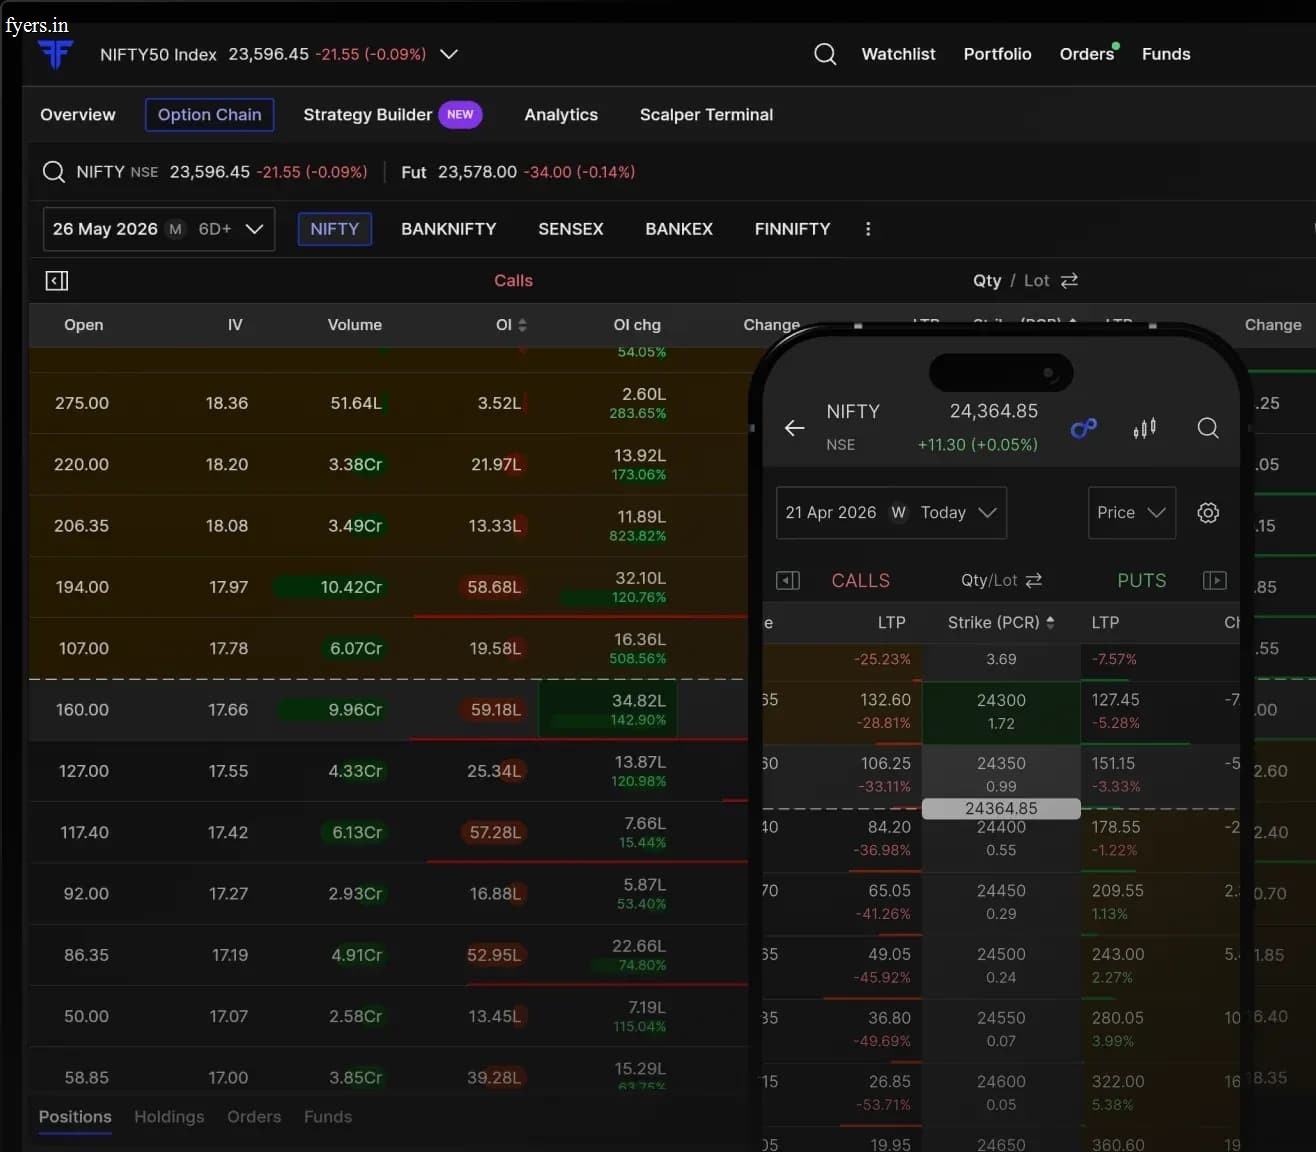Toggle Qty/Lot swap on phone
Screen dimensions: 1316x1152
(1034, 581)
